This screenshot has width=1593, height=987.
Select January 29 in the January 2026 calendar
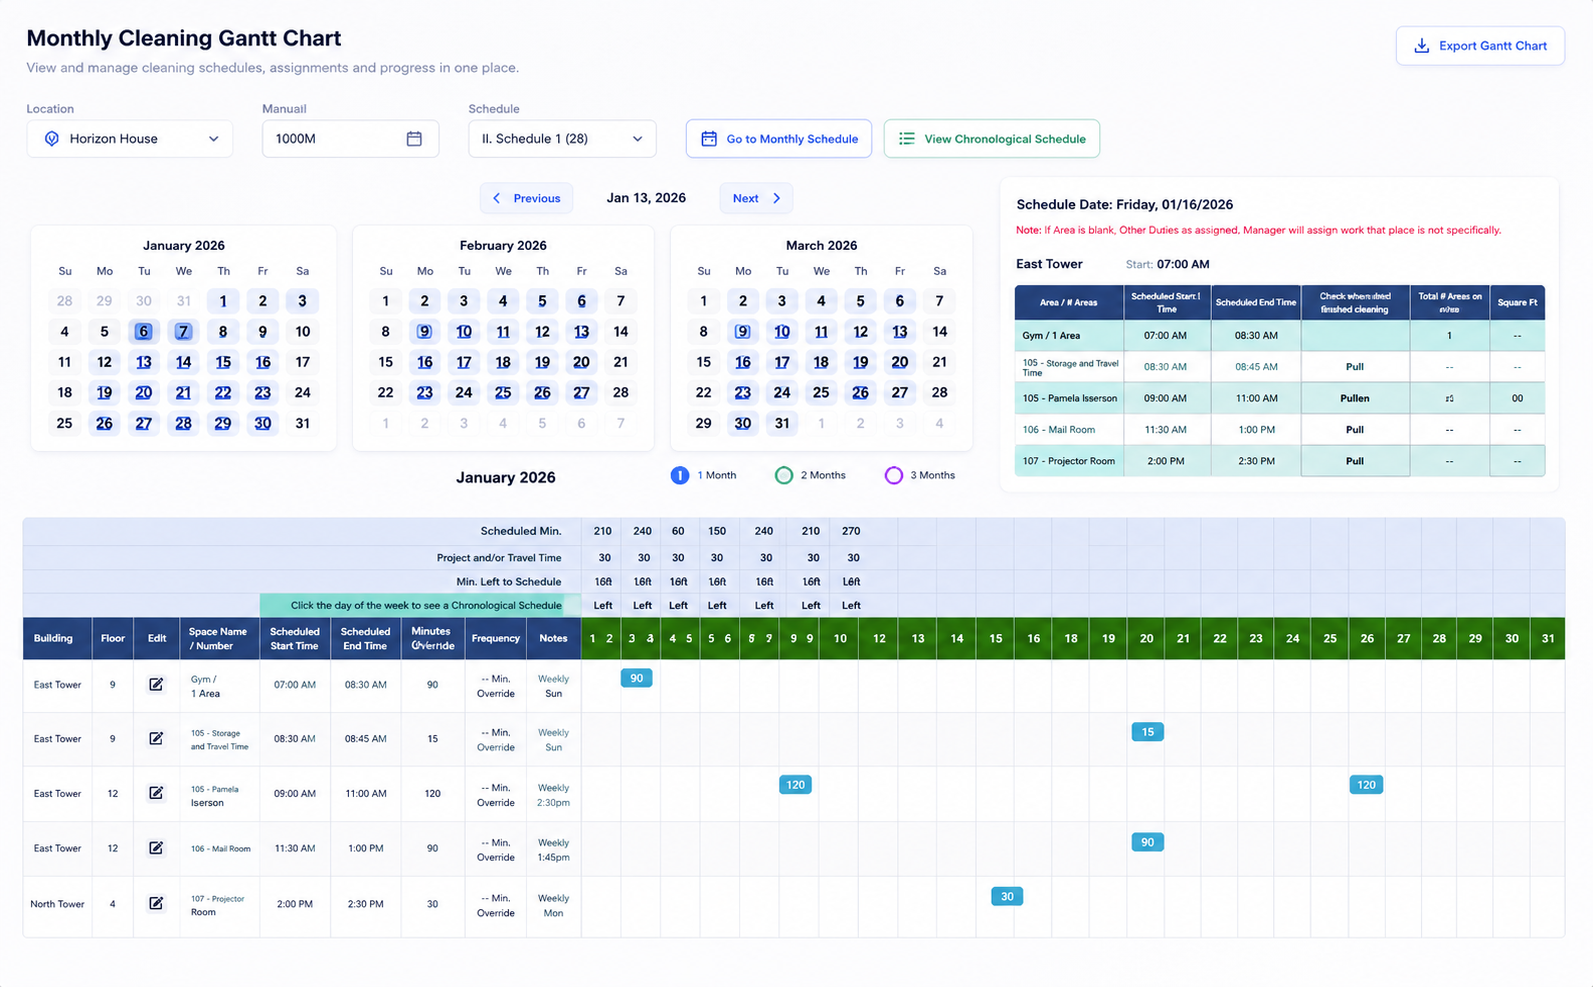coord(223,423)
